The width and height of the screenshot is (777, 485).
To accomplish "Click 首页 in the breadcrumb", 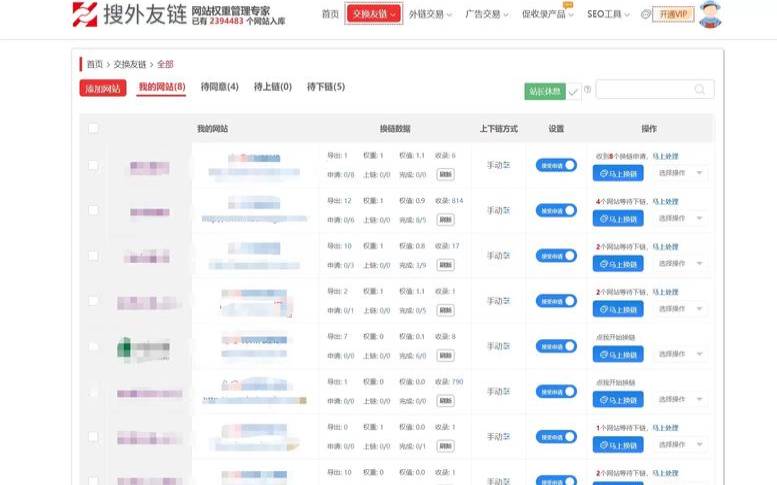I will pos(95,64).
